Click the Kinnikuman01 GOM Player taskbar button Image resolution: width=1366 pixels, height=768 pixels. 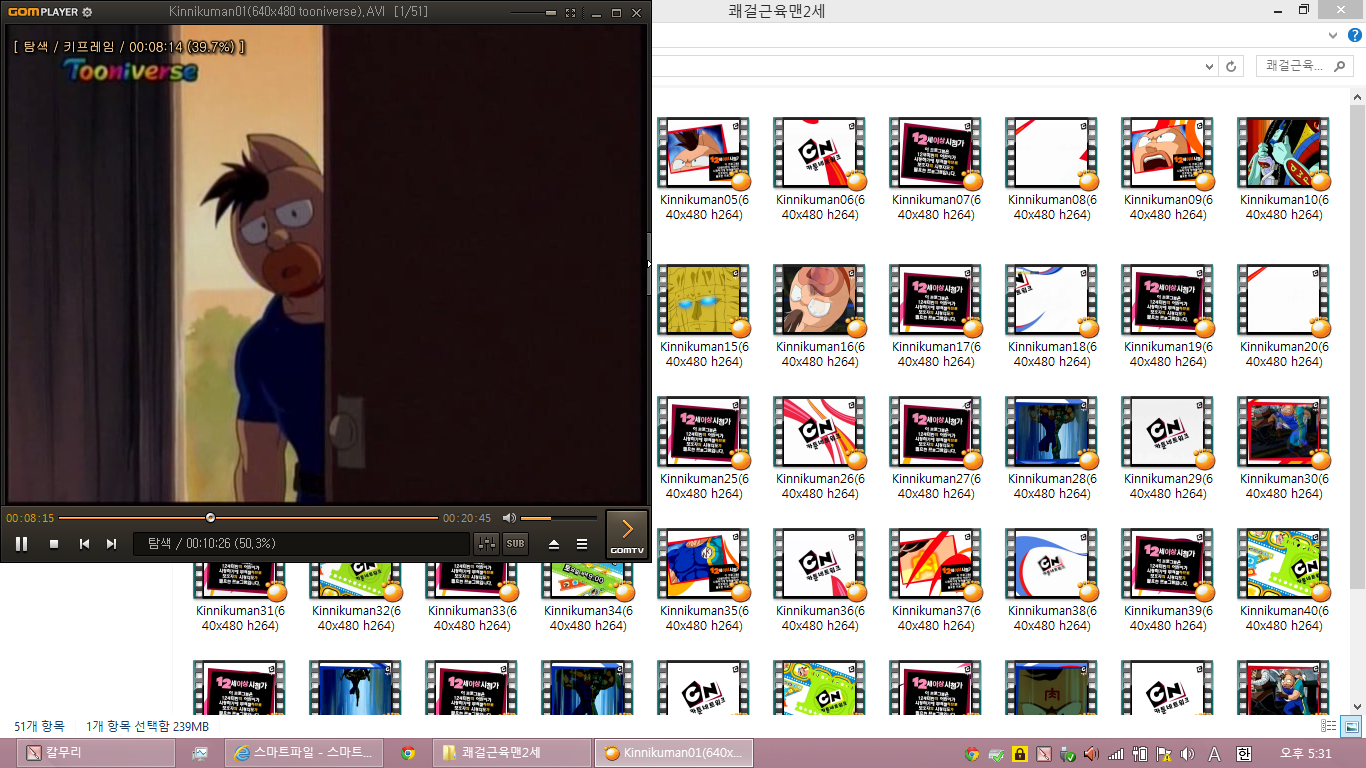tap(673, 753)
